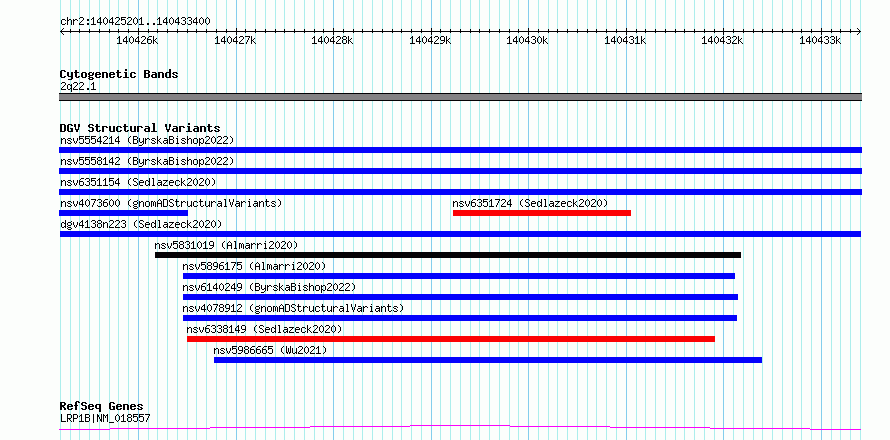Click the 140433k ruler tick label

click(821, 40)
